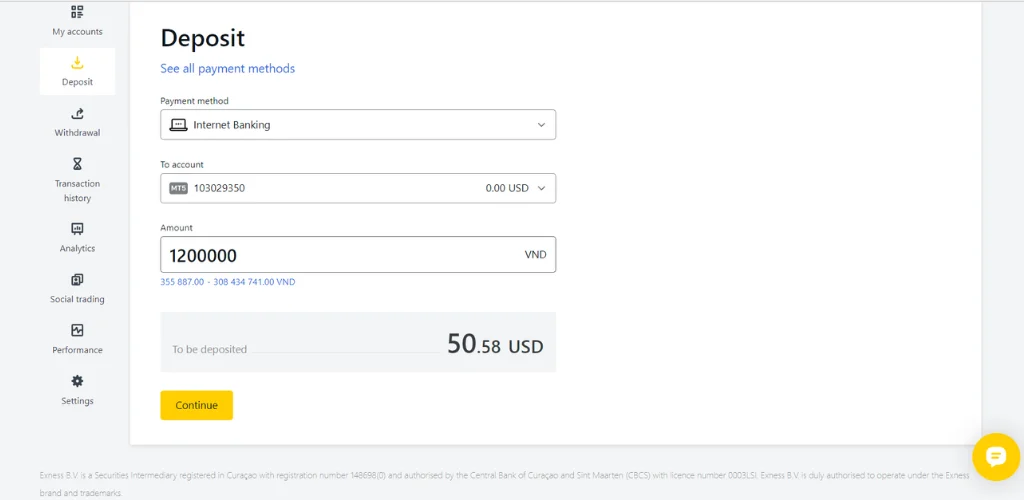
Task: Click the deposit limits range text
Action: pos(227,282)
